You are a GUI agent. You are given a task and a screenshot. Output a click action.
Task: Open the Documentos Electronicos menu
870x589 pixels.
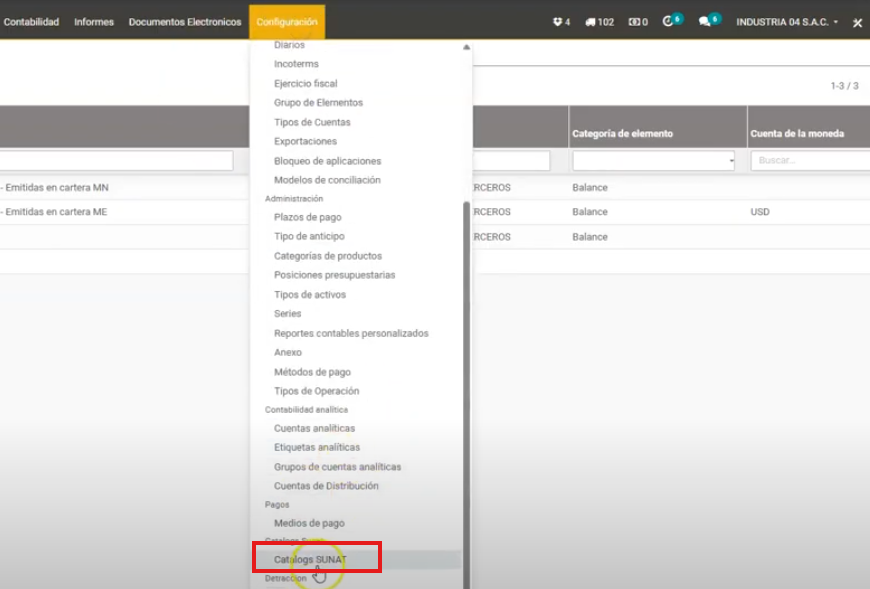point(185,22)
